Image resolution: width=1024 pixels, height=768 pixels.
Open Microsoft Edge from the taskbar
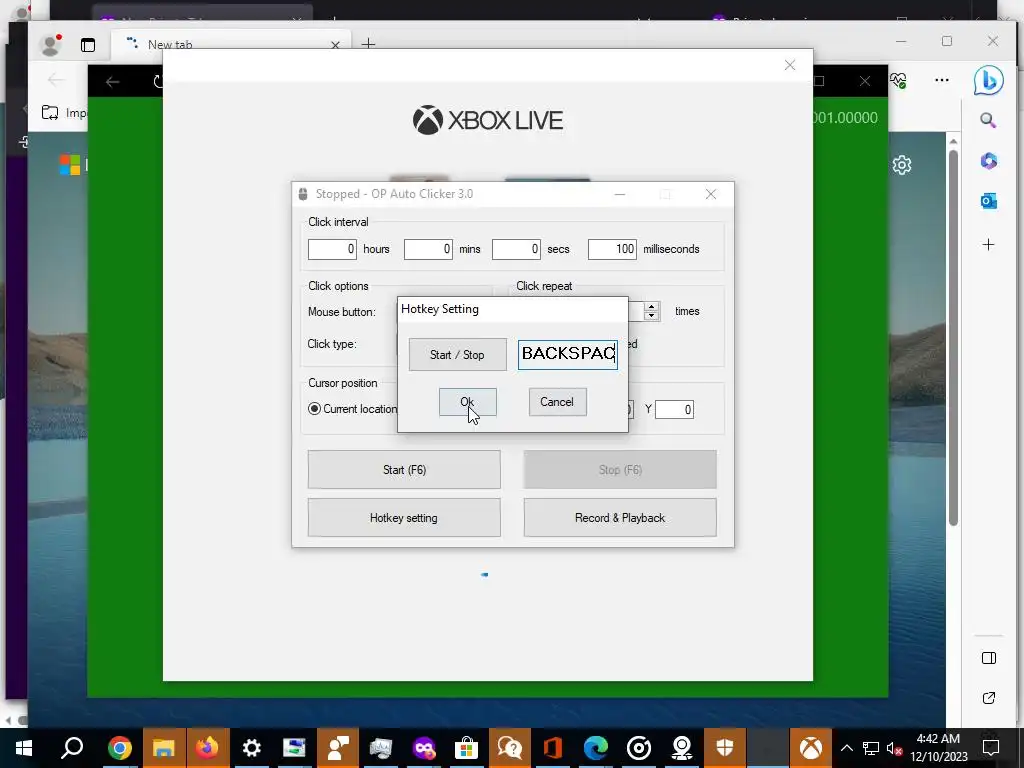click(x=596, y=748)
